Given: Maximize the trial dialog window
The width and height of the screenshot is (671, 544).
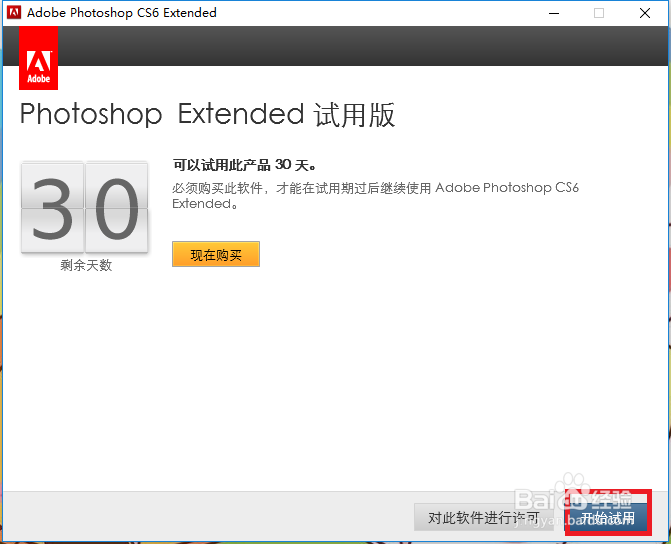Looking at the screenshot, I should point(599,13).
